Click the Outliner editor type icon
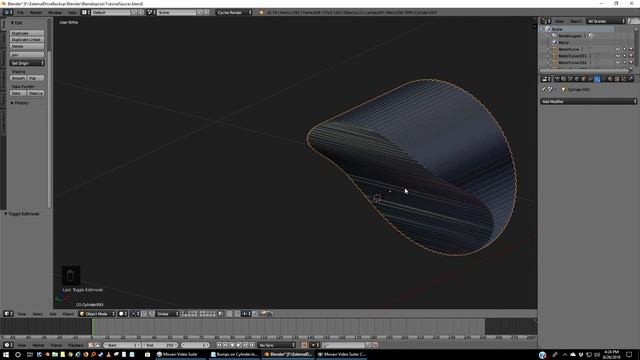 546,21
